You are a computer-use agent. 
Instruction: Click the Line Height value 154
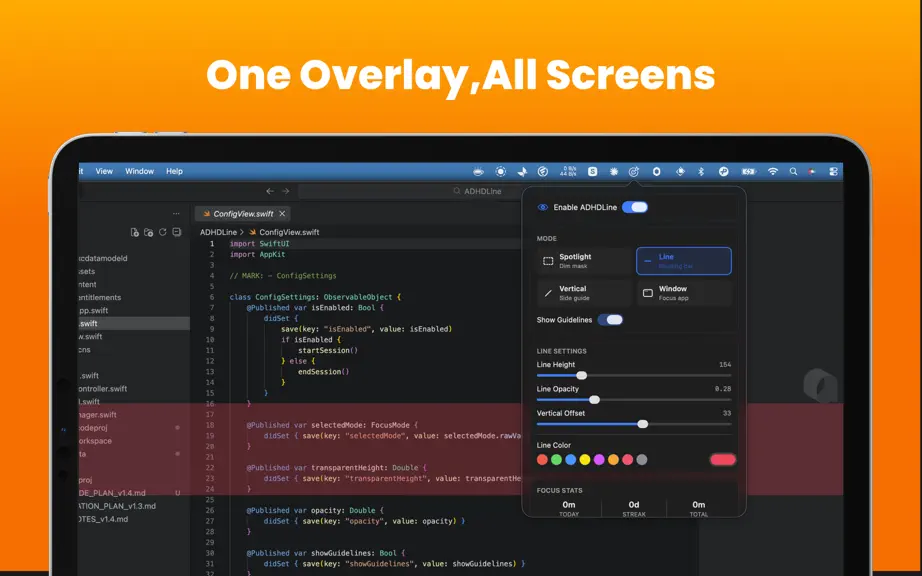tap(725, 364)
